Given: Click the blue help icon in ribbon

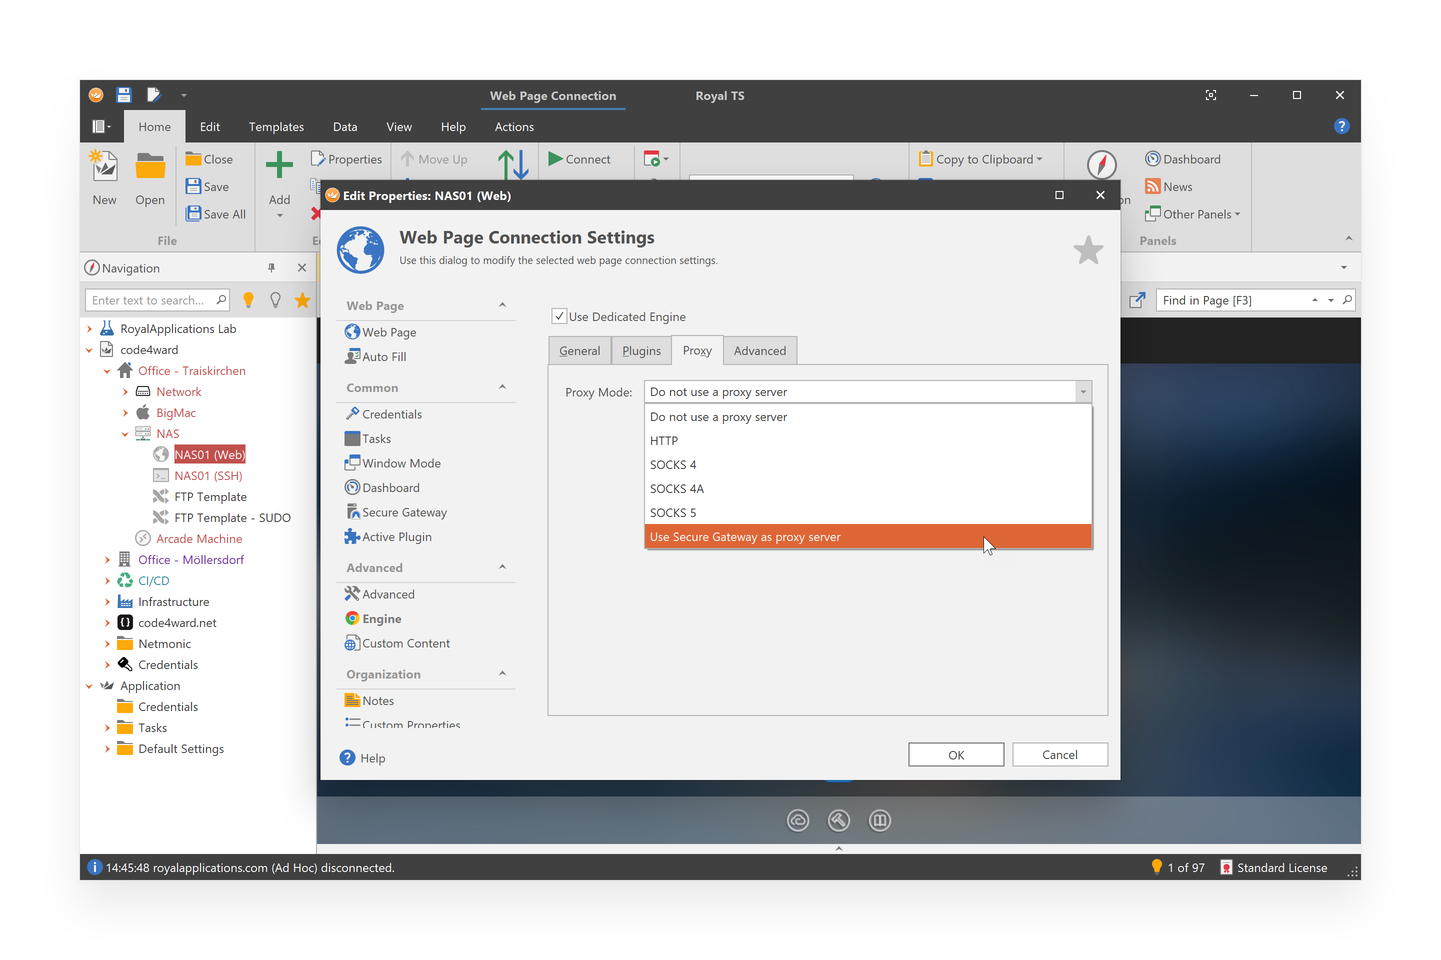Looking at the screenshot, I should pyautogui.click(x=1341, y=126).
